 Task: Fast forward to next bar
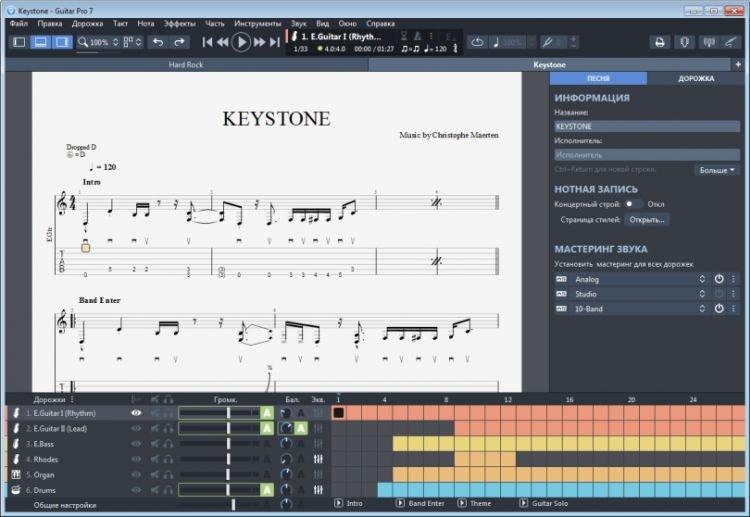[x=260, y=42]
